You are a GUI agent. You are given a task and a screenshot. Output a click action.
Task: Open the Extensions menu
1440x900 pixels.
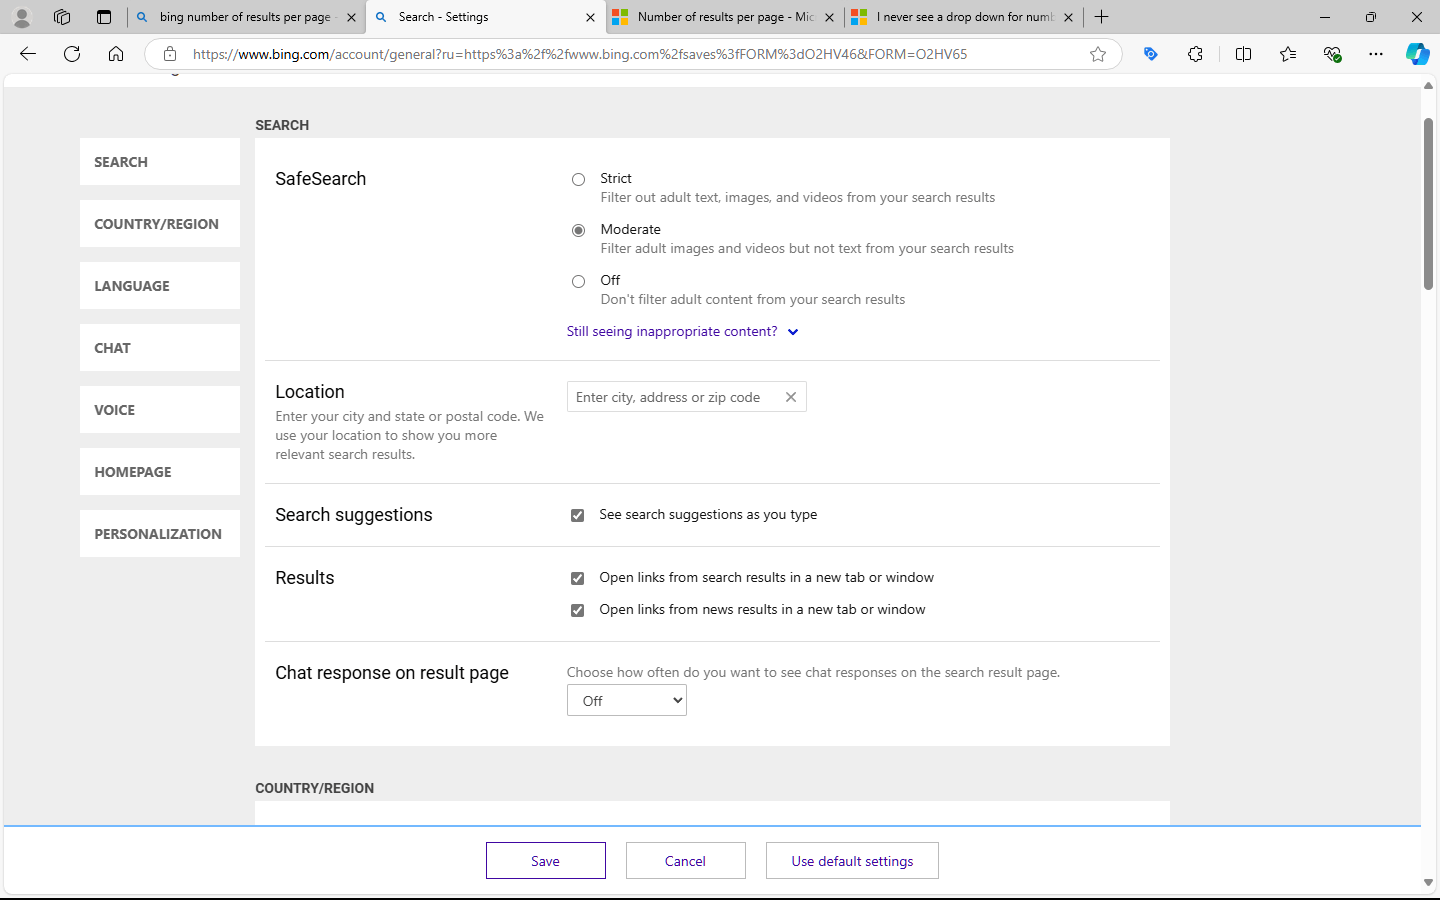(1196, 54)
